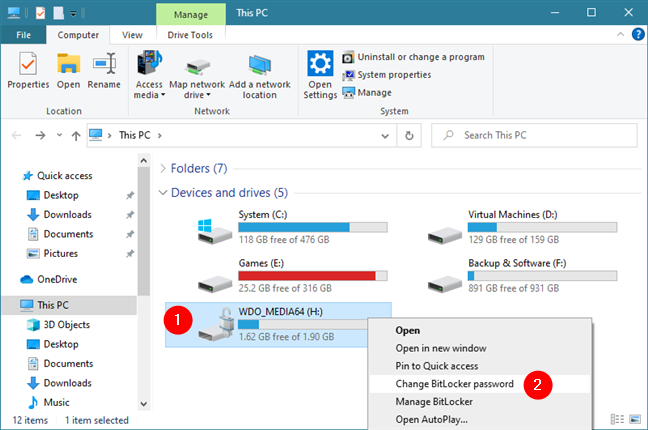Choose Manage BitLocker in context menu
This screenshot has height=430, width=648.
(480, 401)
